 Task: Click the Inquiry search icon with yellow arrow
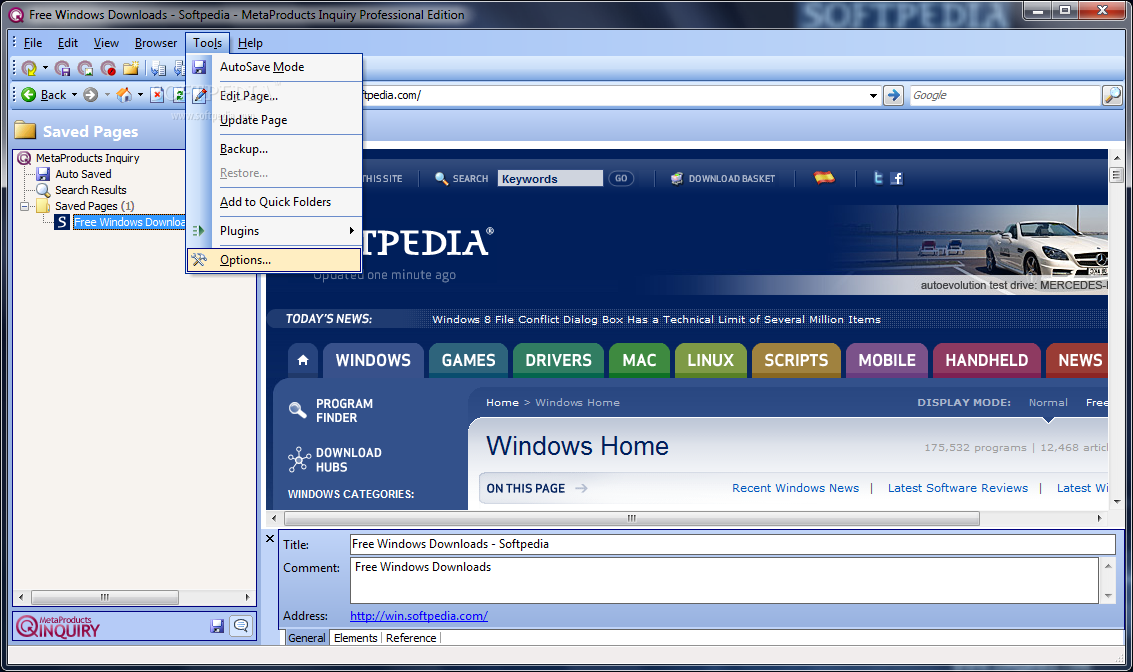click(x=29, y=69)
